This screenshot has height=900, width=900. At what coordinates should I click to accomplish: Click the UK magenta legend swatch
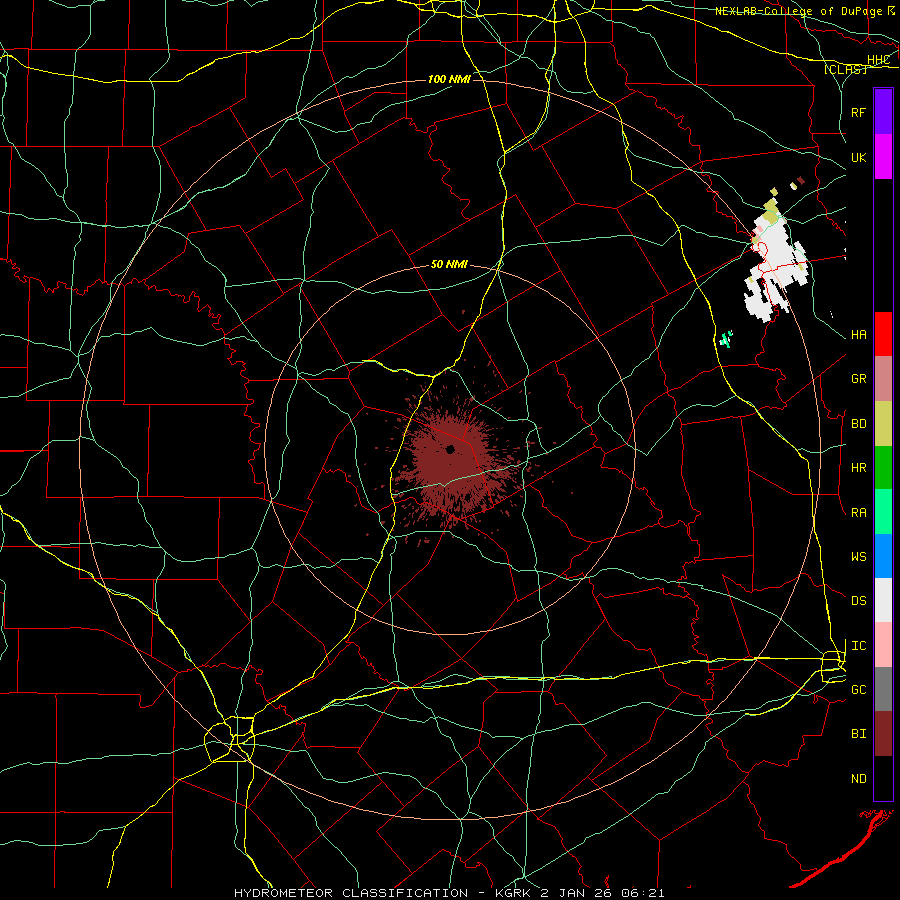tap(883, 157)
